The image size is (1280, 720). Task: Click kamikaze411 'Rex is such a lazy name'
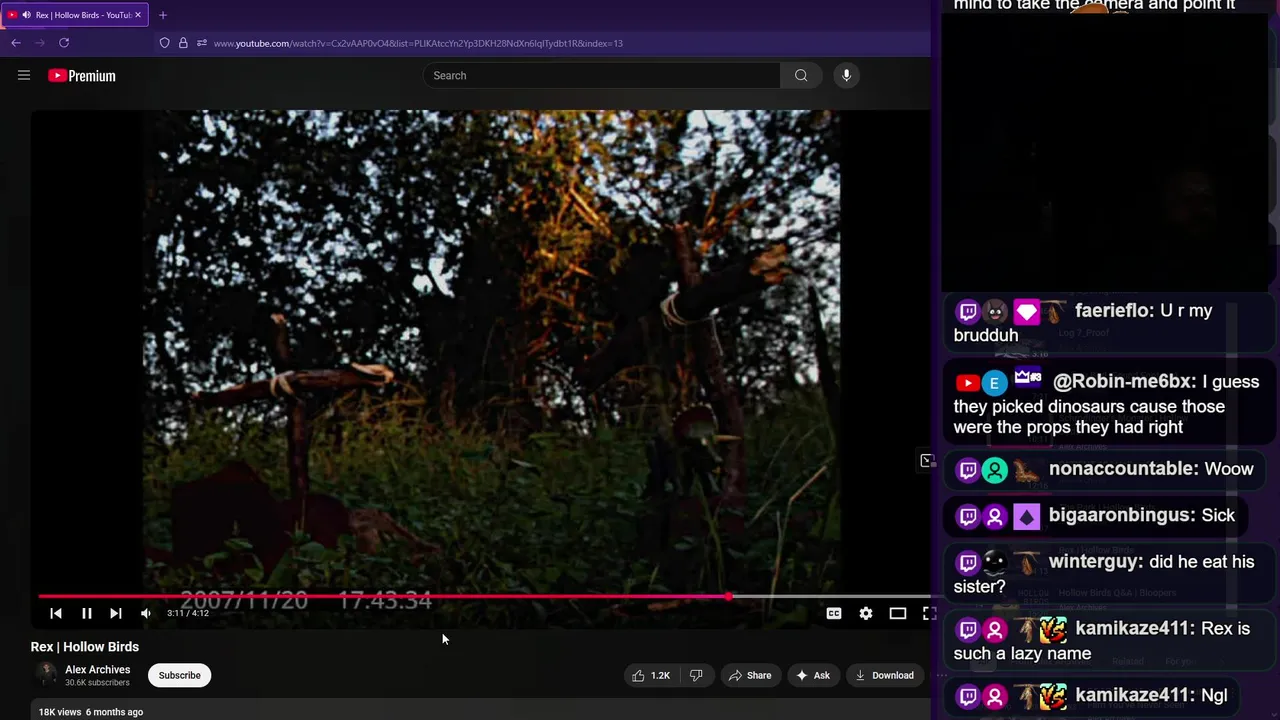[1109, 641]
